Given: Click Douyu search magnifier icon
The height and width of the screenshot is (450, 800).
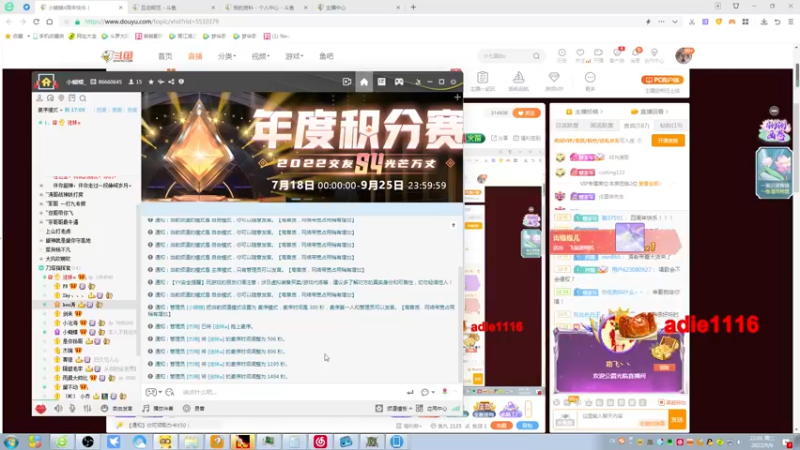Looking at the screenshot, I should click(536, 56).
